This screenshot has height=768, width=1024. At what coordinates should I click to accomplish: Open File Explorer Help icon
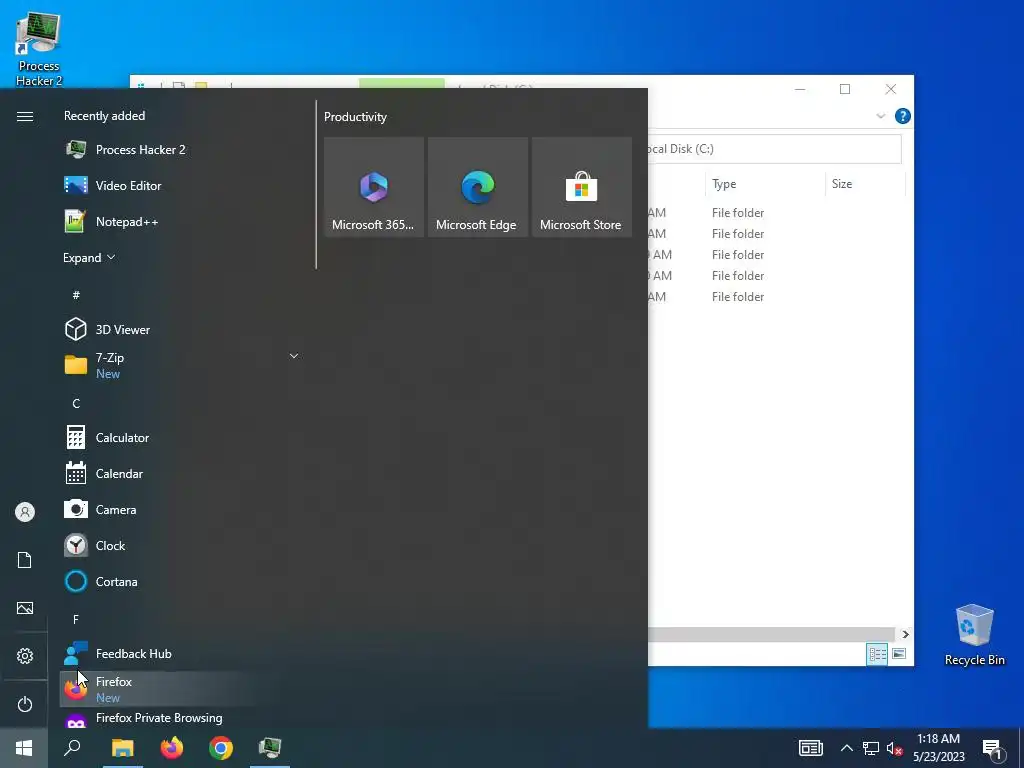point(903,116)
